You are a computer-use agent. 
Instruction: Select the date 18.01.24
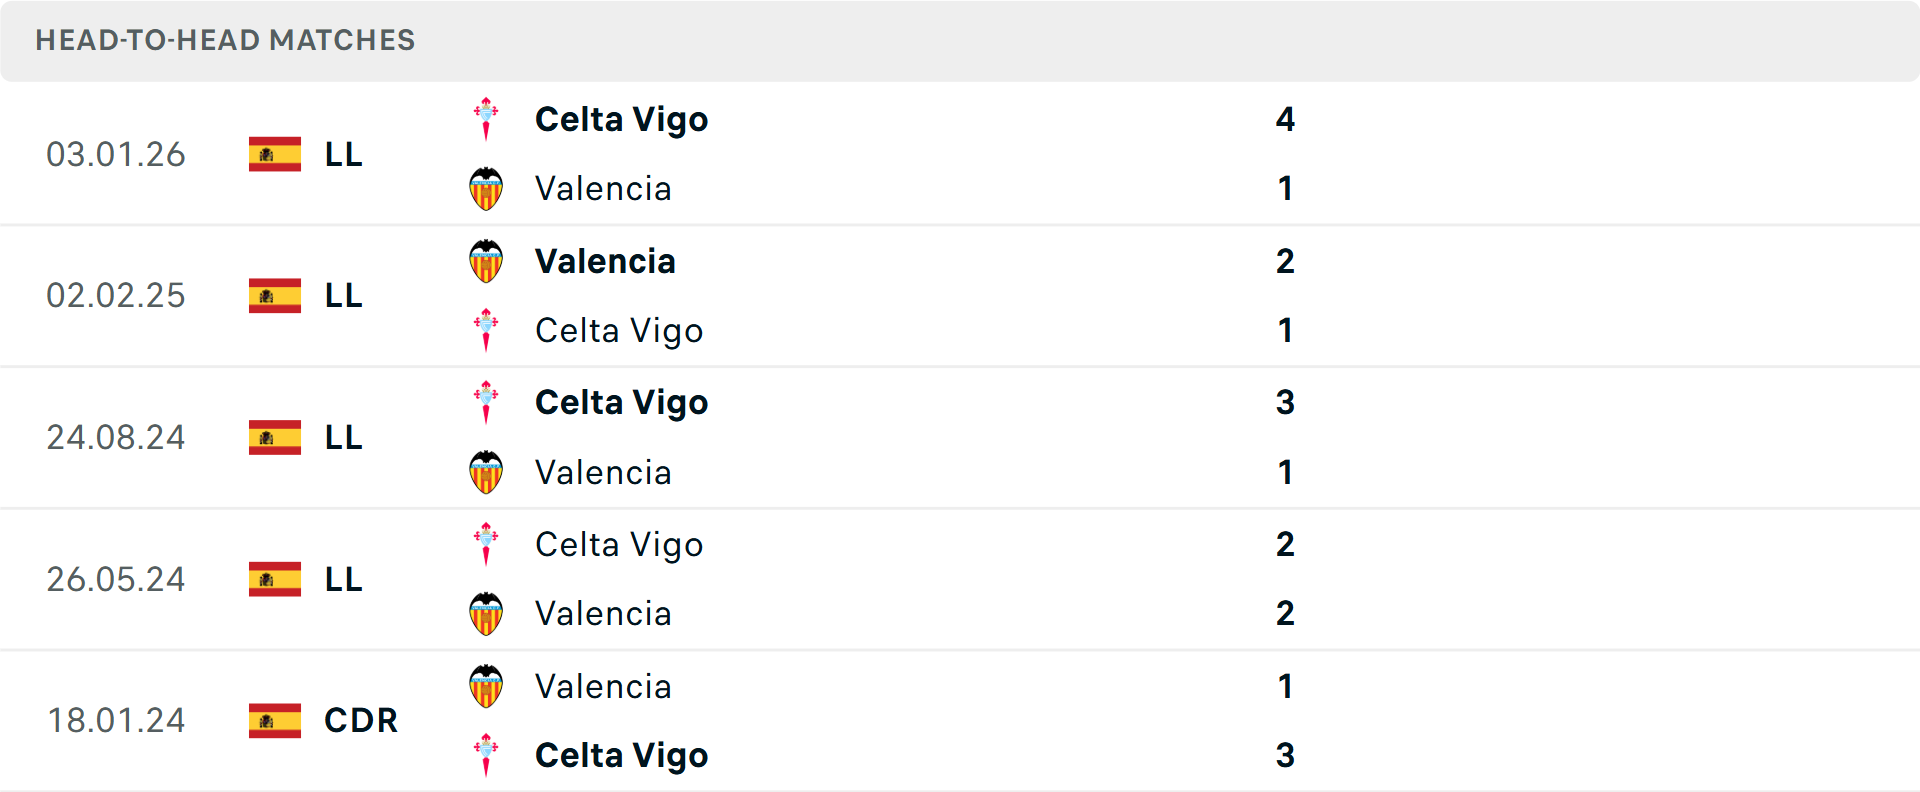(x=116, y=720)
